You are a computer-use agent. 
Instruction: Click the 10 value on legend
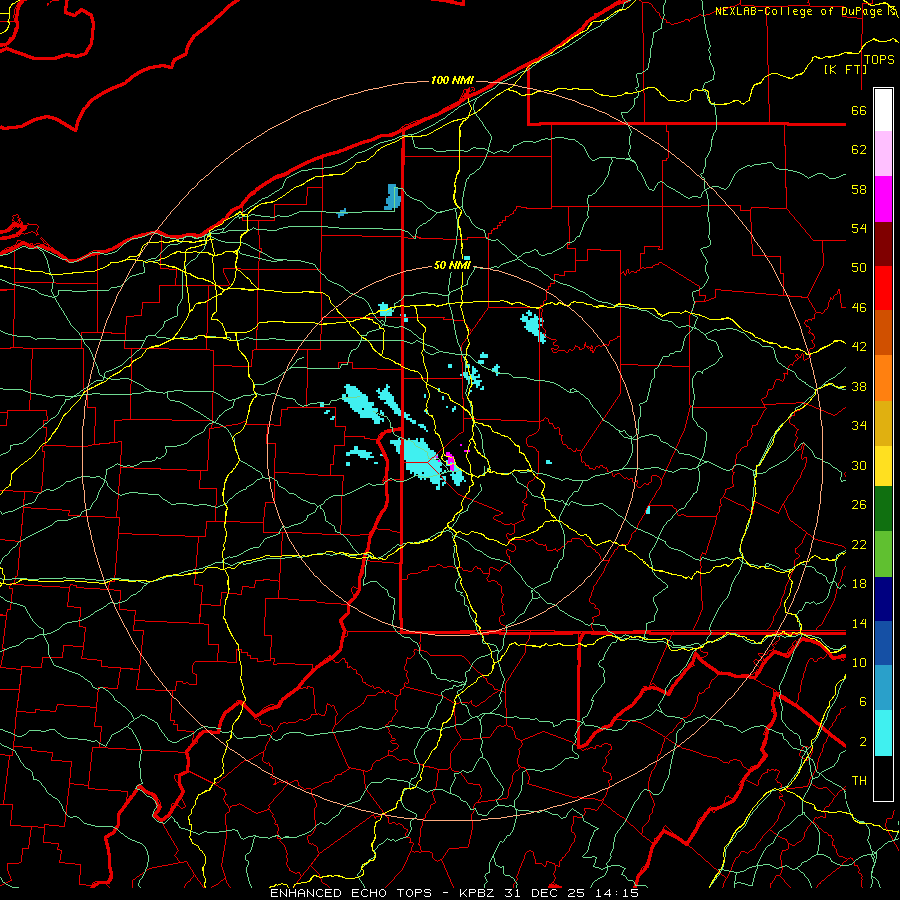pos(859,663)
